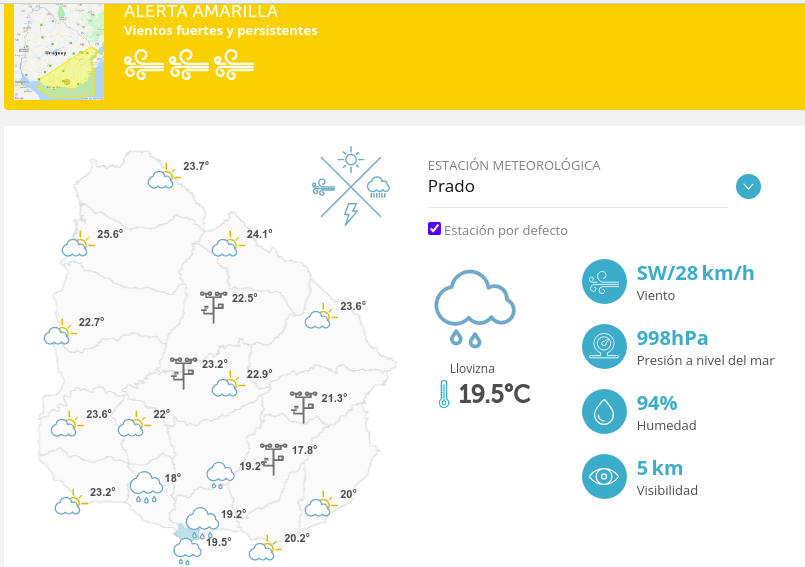Viewport: 805px width, 567px height.
Task: Click the weather phenomena cross icon
Action: pos(351,186)
